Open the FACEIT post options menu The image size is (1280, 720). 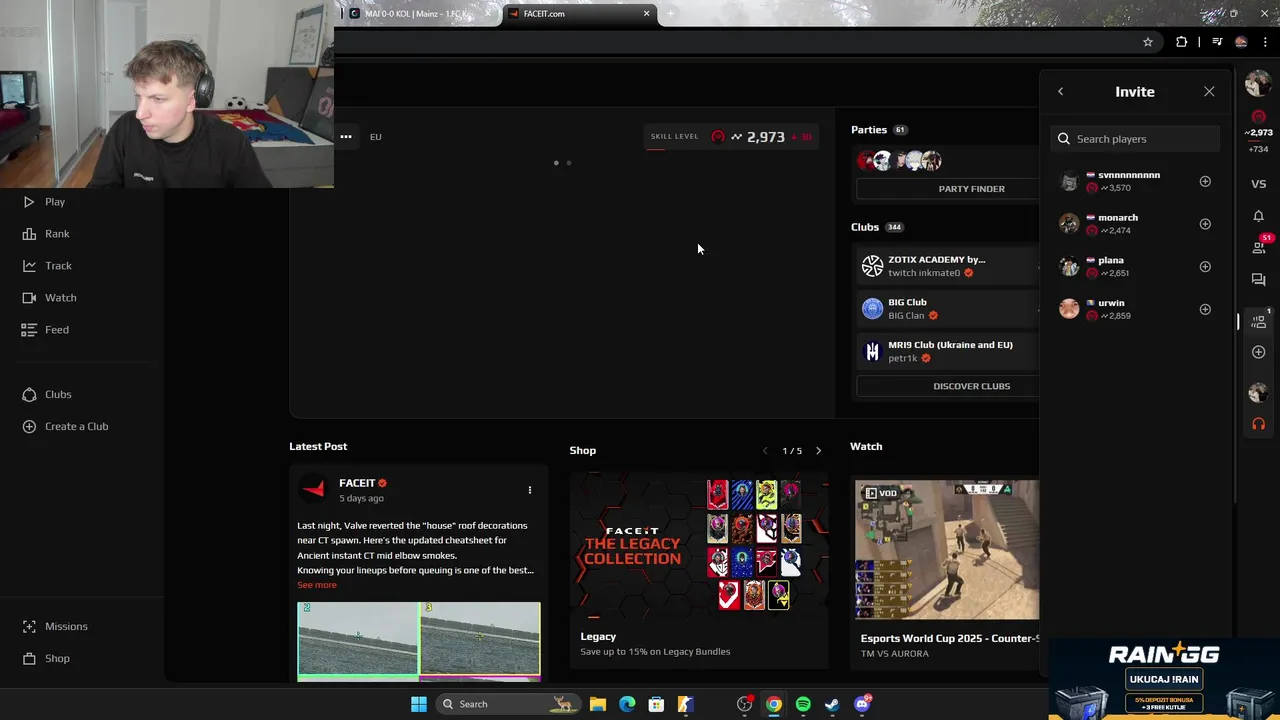[x=530, y=490]
